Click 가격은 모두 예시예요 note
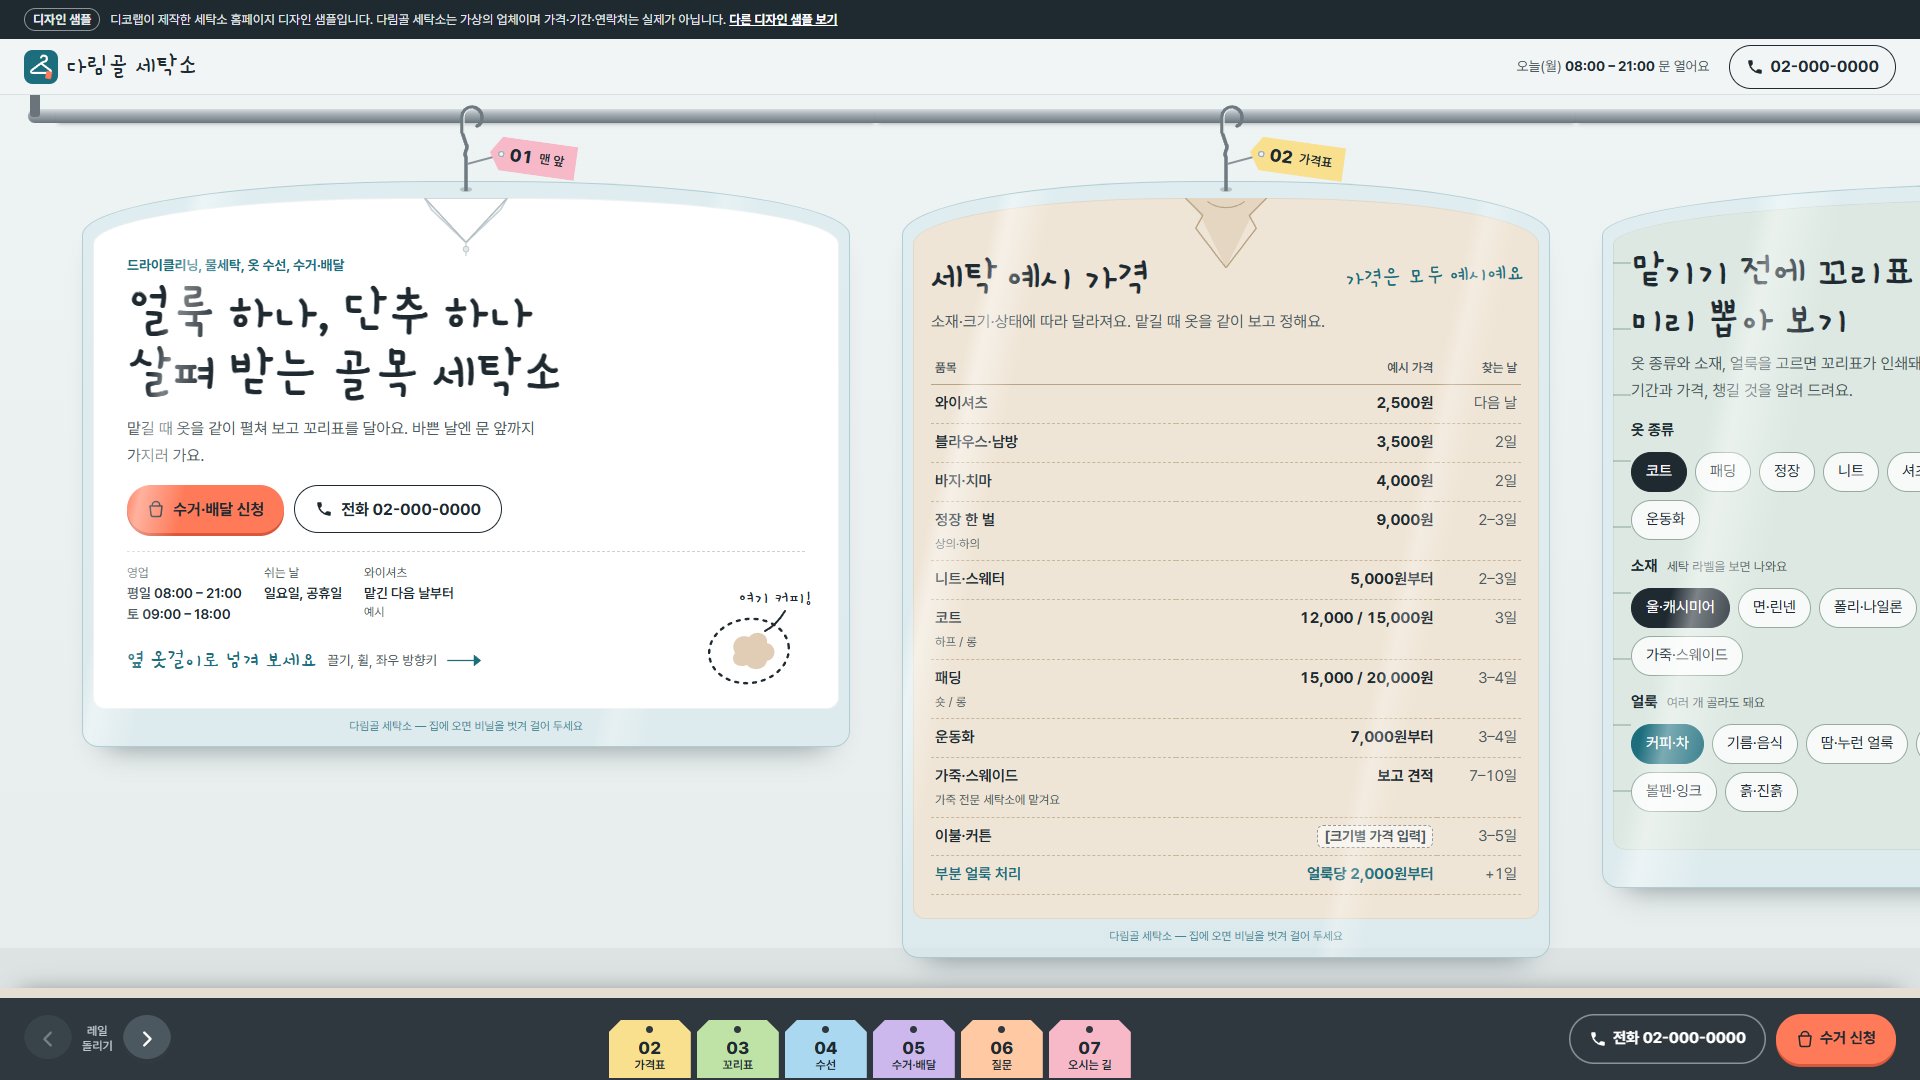The width and height of the screenshot is (1920, 1080). [x=1434, y=276]
